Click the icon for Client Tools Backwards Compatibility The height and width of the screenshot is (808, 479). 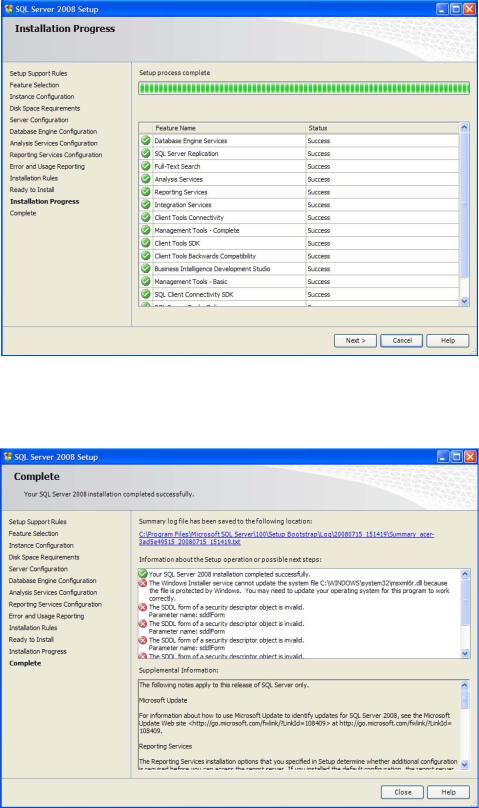[x=146, y=256]
